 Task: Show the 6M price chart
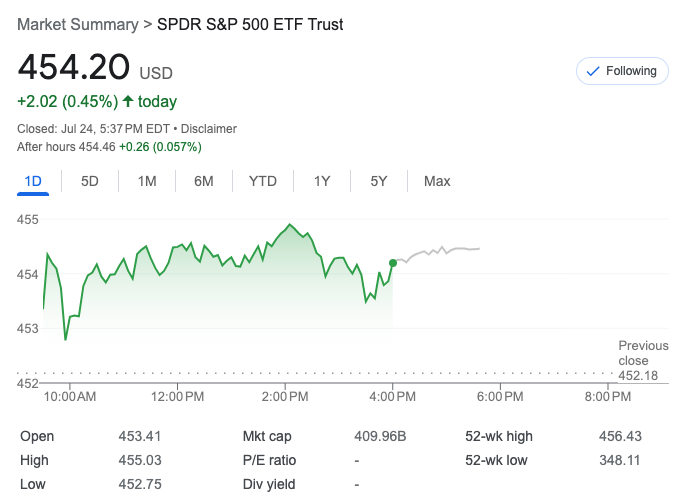pos(204,181)
